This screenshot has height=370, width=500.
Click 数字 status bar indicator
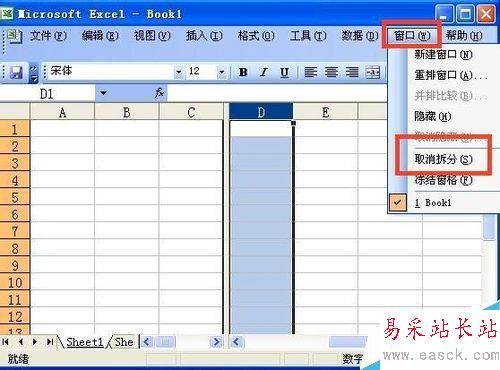(x=352, y=359)
